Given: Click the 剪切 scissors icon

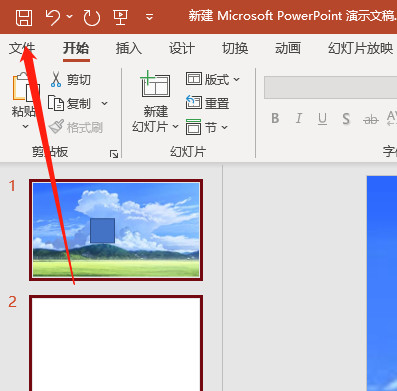Looking at the screenshot, I should coord(56,79).
